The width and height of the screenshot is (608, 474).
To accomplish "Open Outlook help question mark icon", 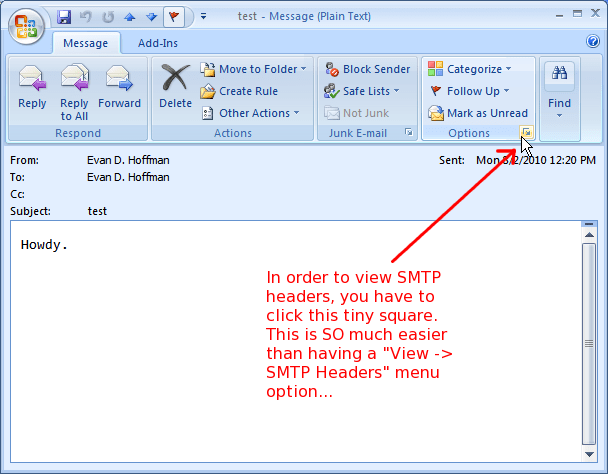I will pyautogui.click(x=592, y=42).
